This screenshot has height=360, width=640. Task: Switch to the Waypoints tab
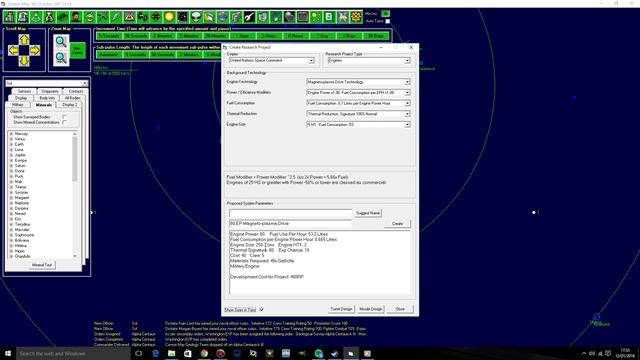[50, 91]
